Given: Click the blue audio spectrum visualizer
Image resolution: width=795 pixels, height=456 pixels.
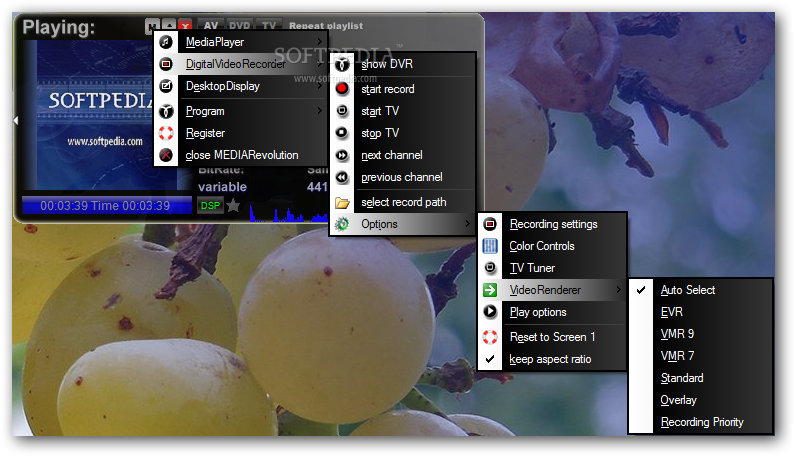Looking at the screenshot, I should 288,214.
